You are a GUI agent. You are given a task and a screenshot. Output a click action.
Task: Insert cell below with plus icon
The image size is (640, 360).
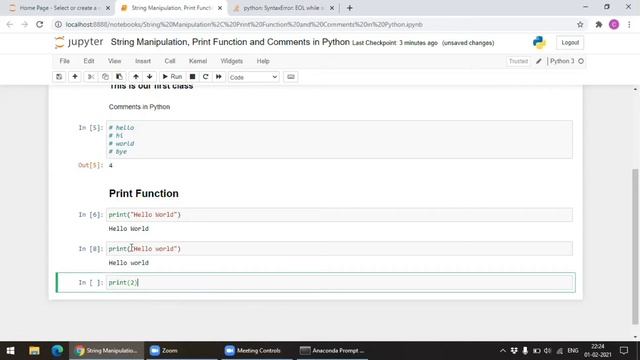point(75,77)
